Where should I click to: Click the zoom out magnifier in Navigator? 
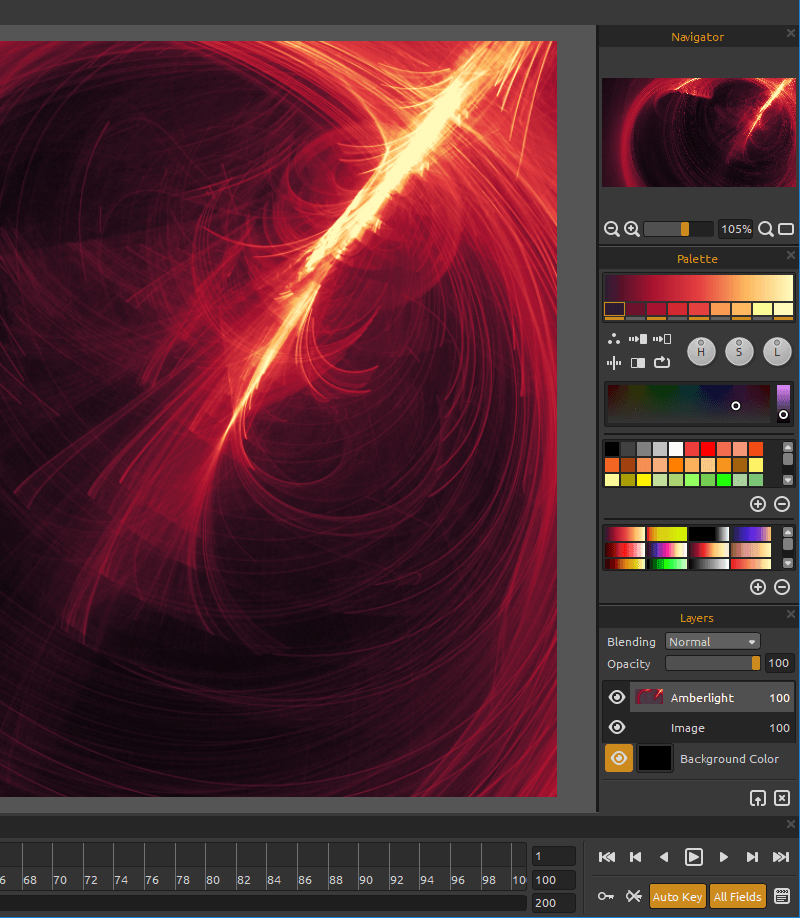pyautogui.click(x=612, y=229)
